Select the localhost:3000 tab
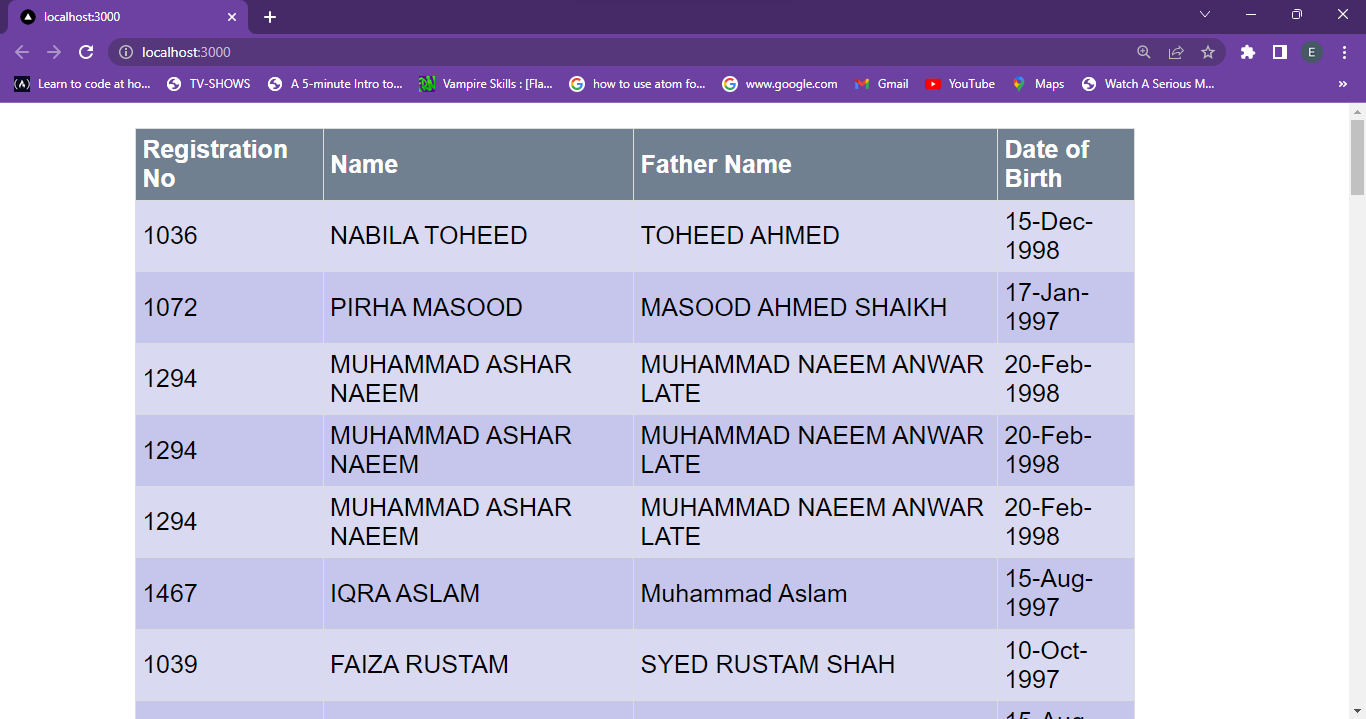This screenshot has height=719, width=1366. (120, 17)
